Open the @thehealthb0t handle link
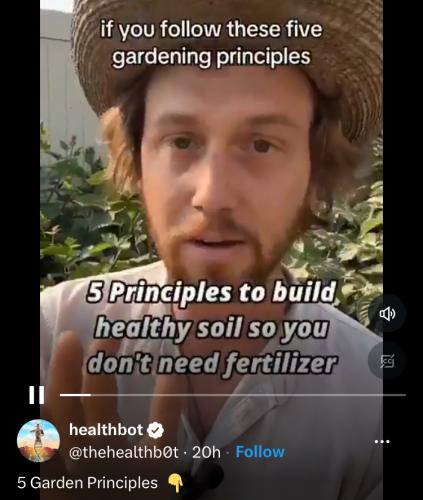Screen dimensions: 423x500 [124, 452]
